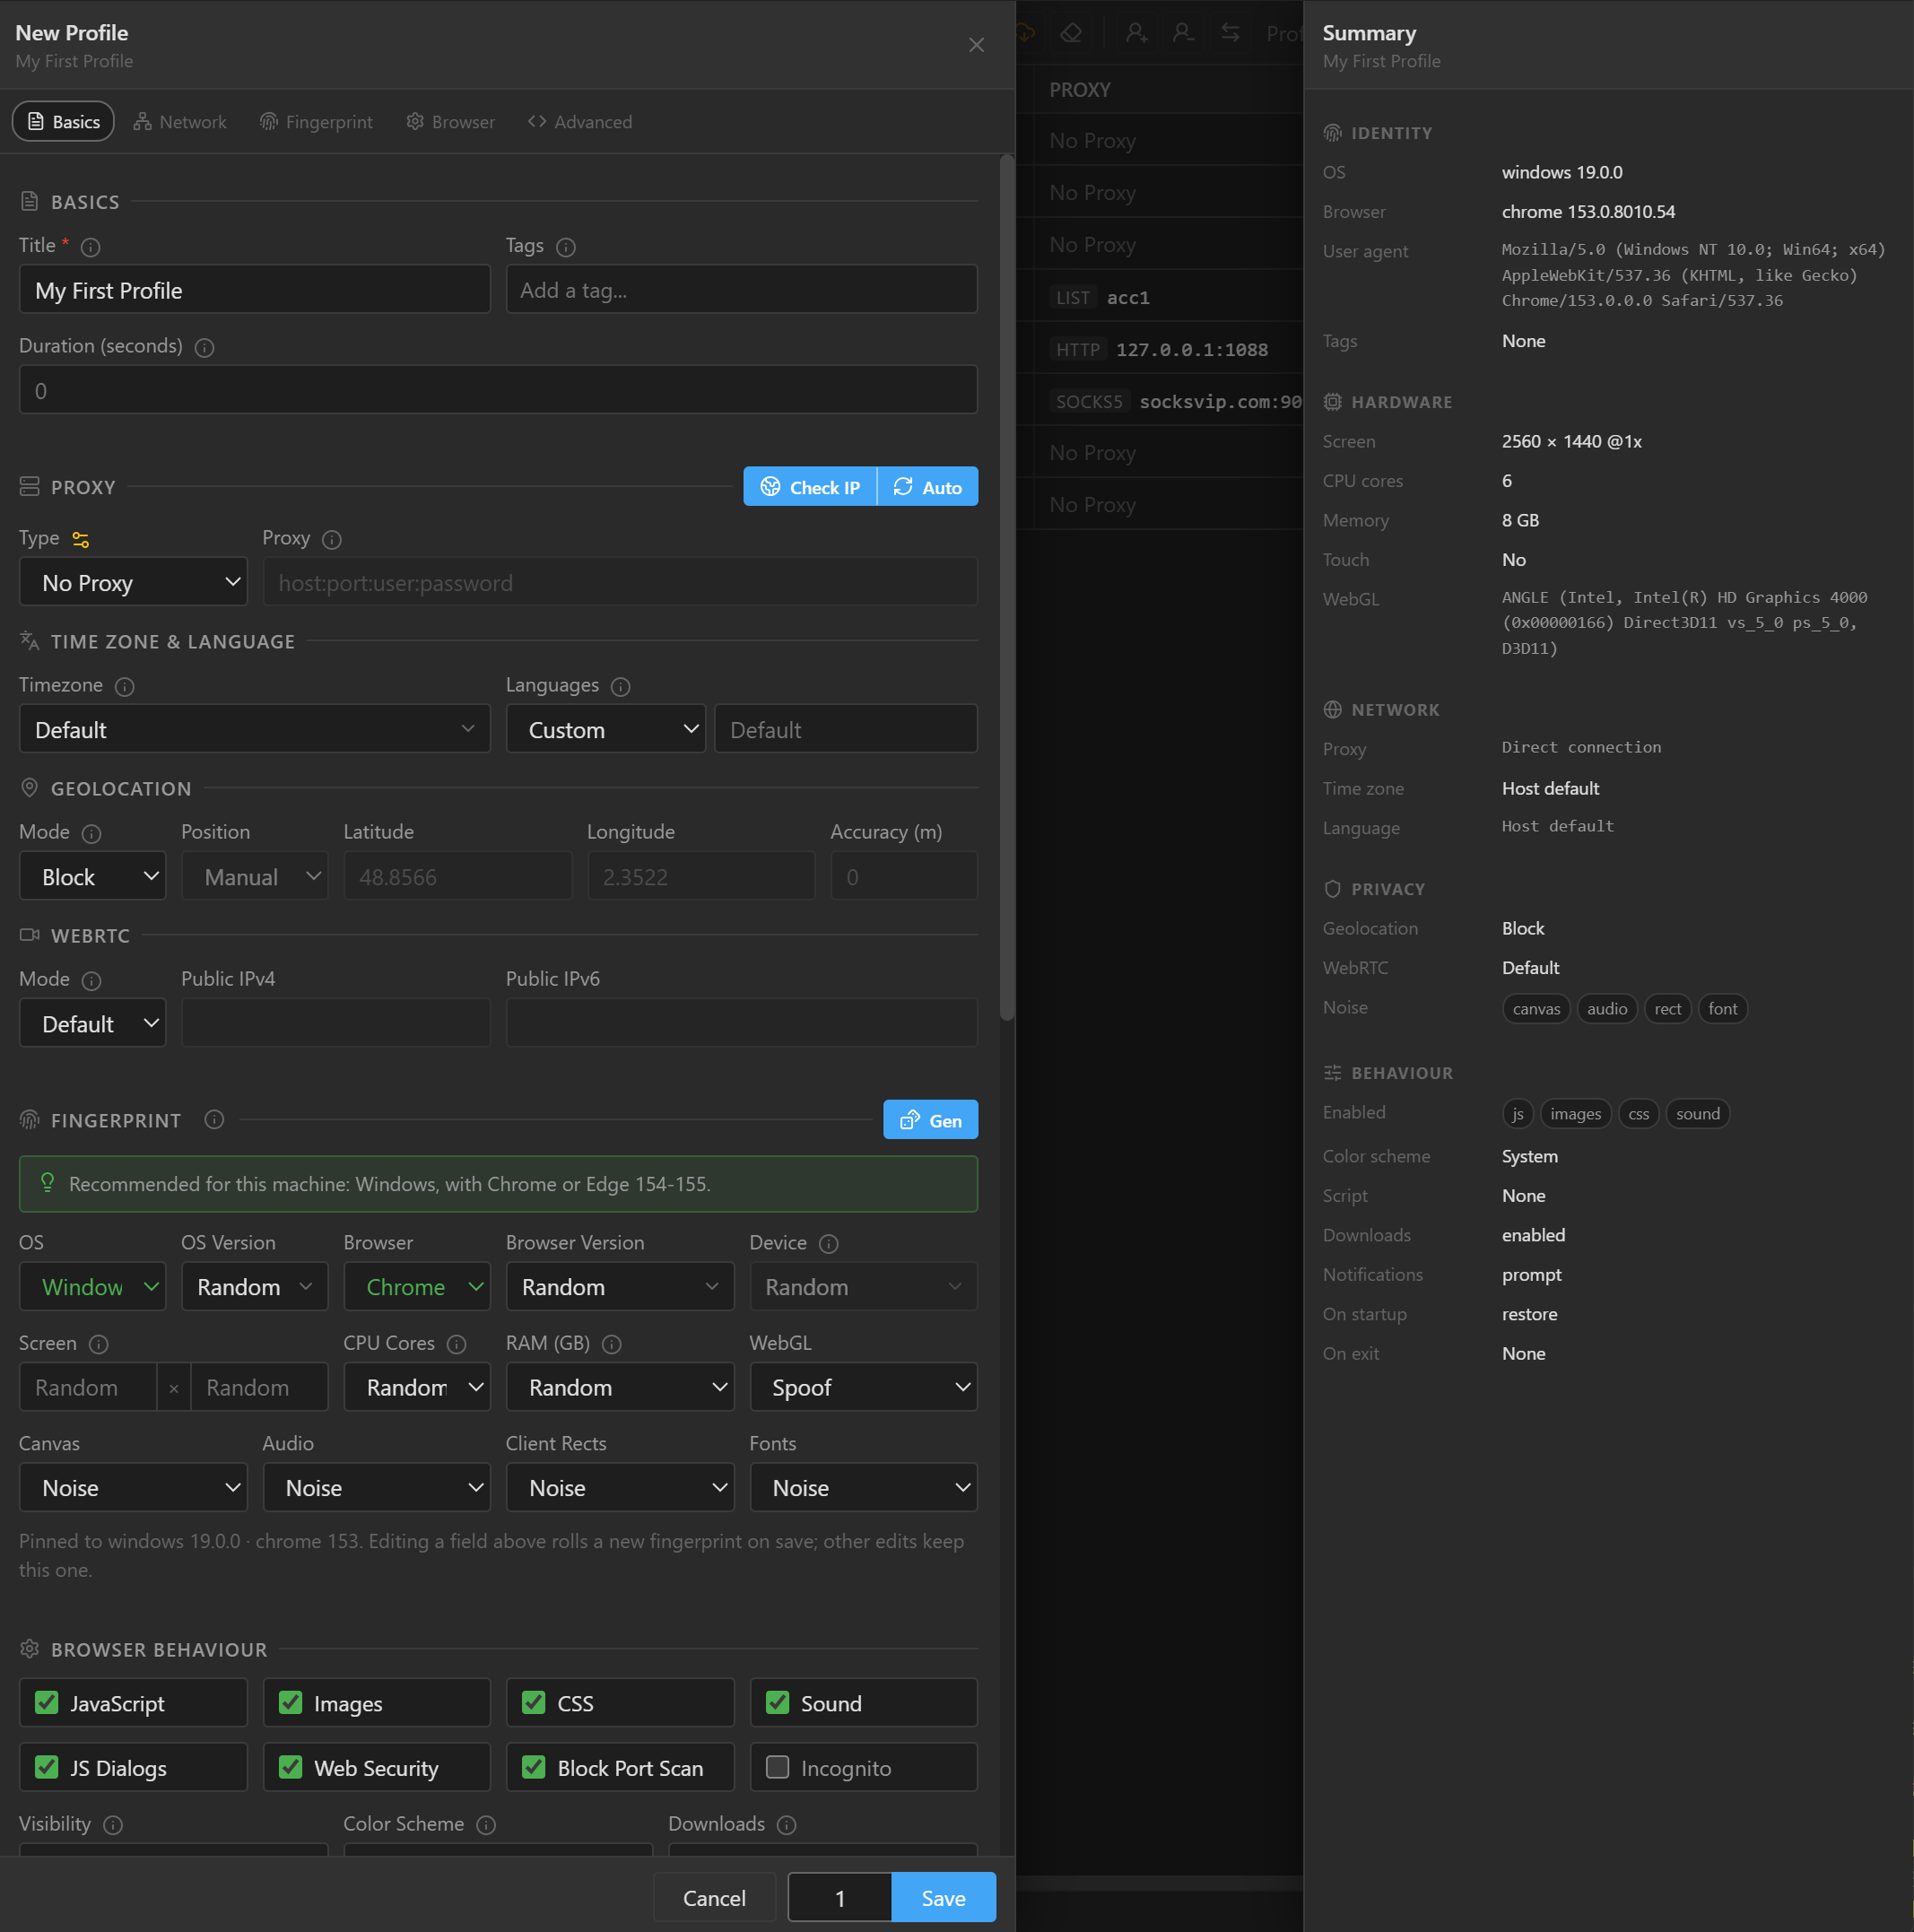Open the Advanced tab
This screenshot has width=1914, height=1932.
coord(580,122)
